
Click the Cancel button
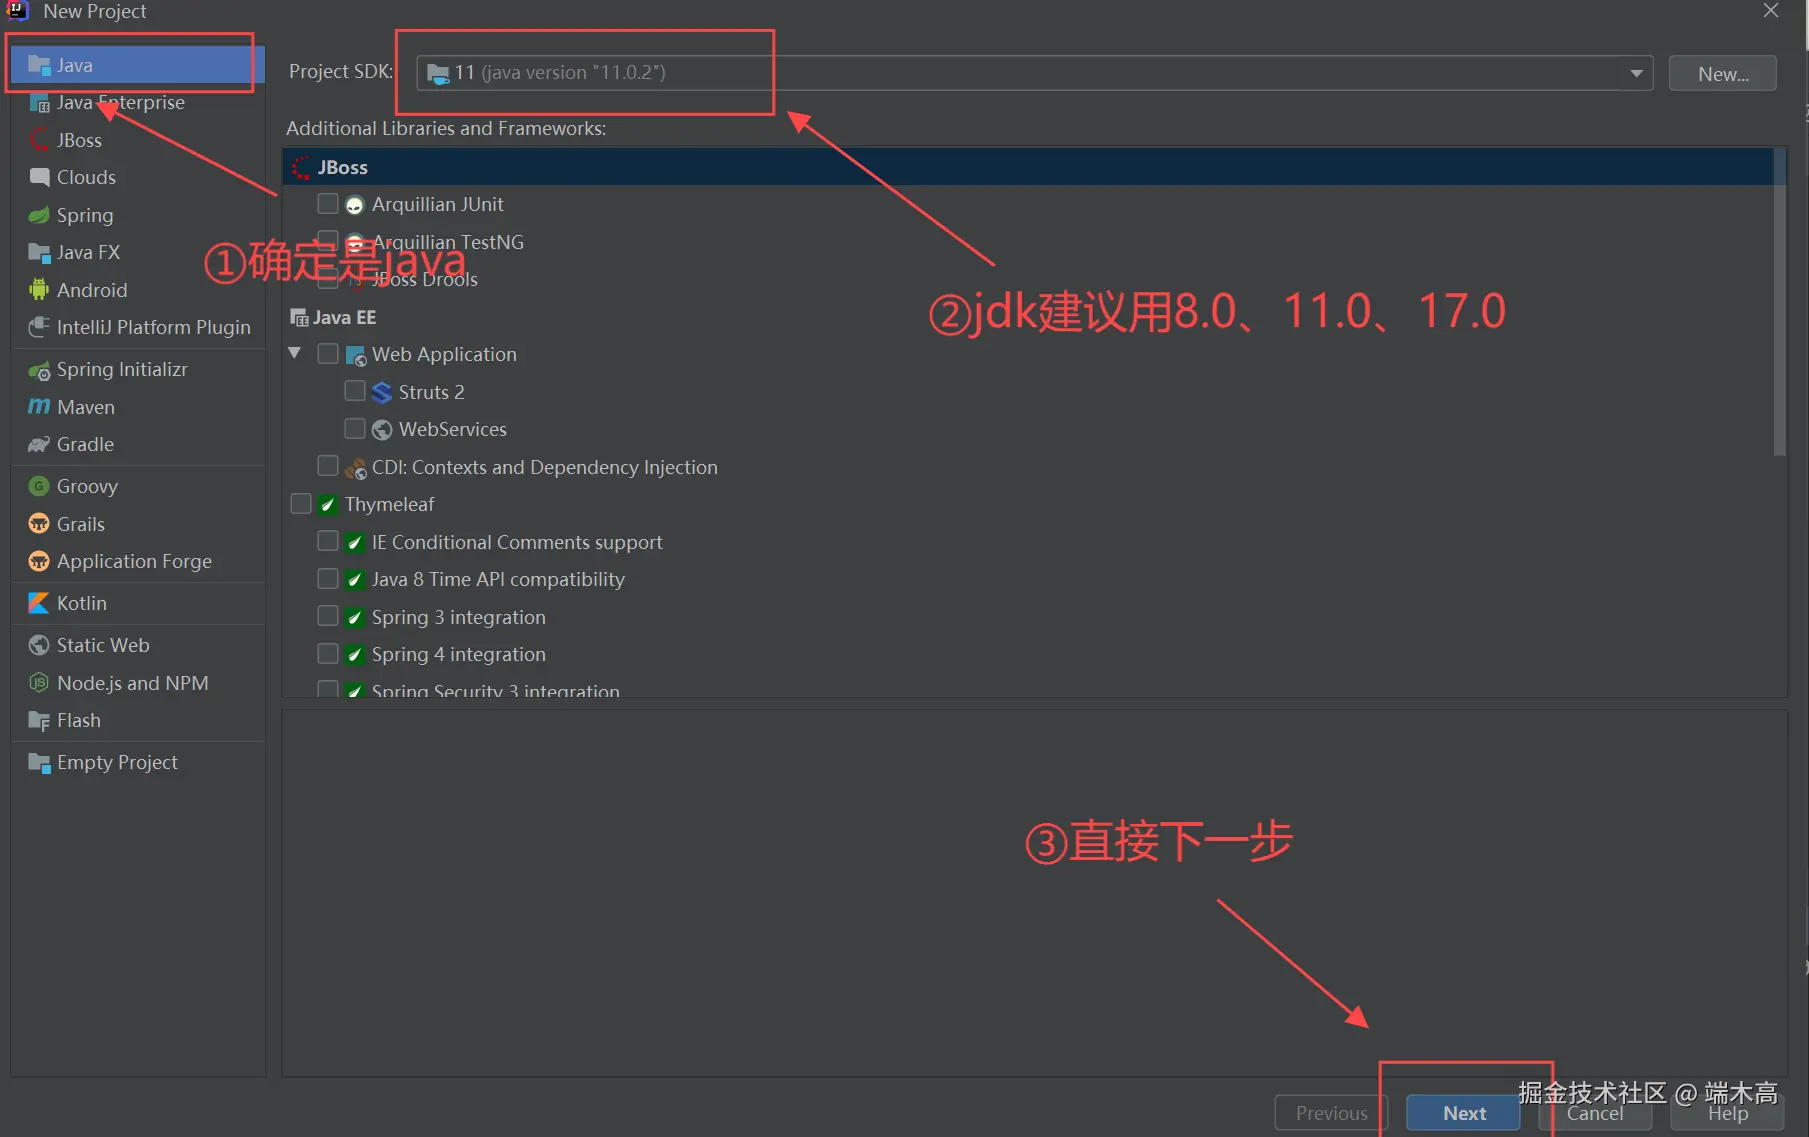click(1594, 1112)
